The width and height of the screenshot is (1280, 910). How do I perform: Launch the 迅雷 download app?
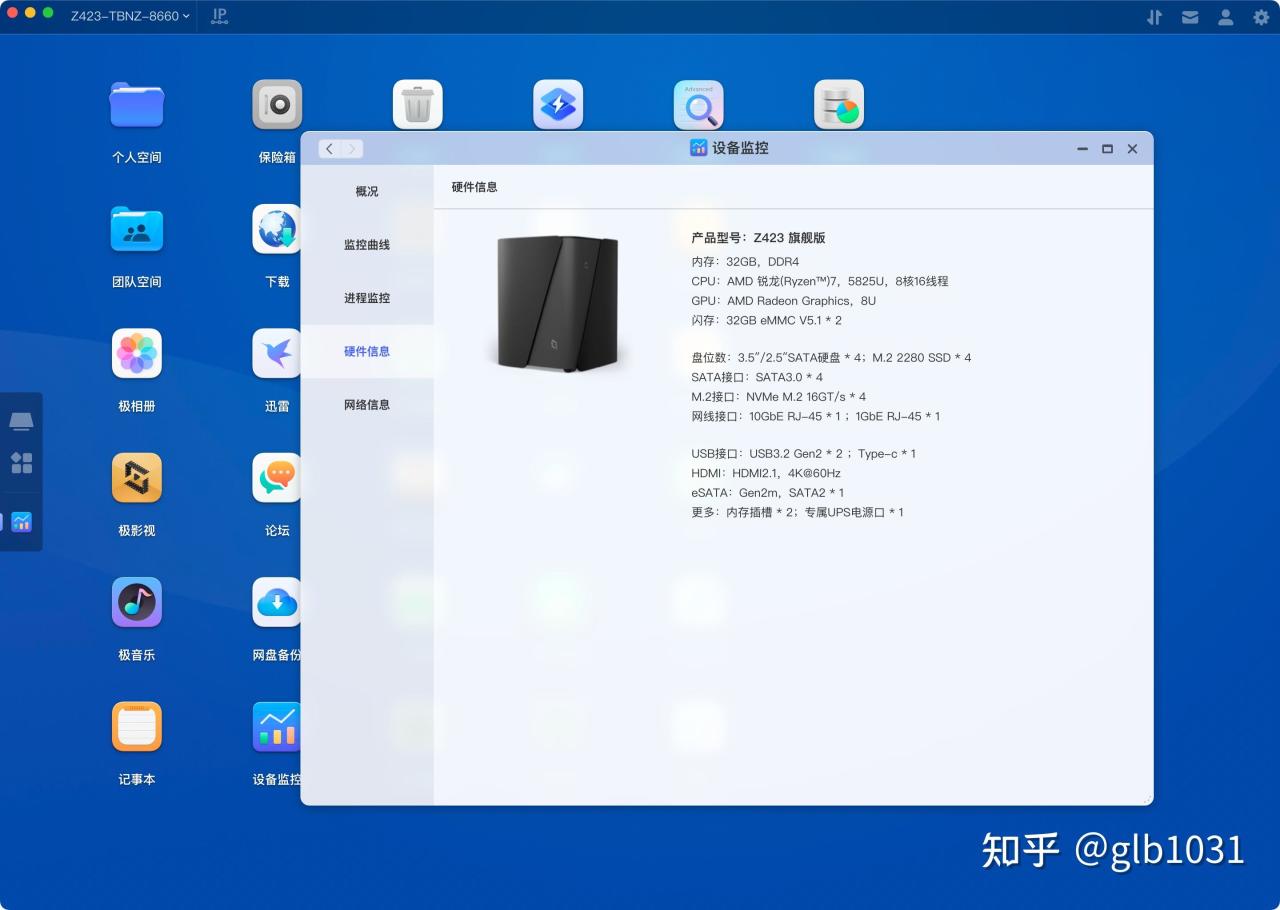pyautogui.click(x=277, y=353)
